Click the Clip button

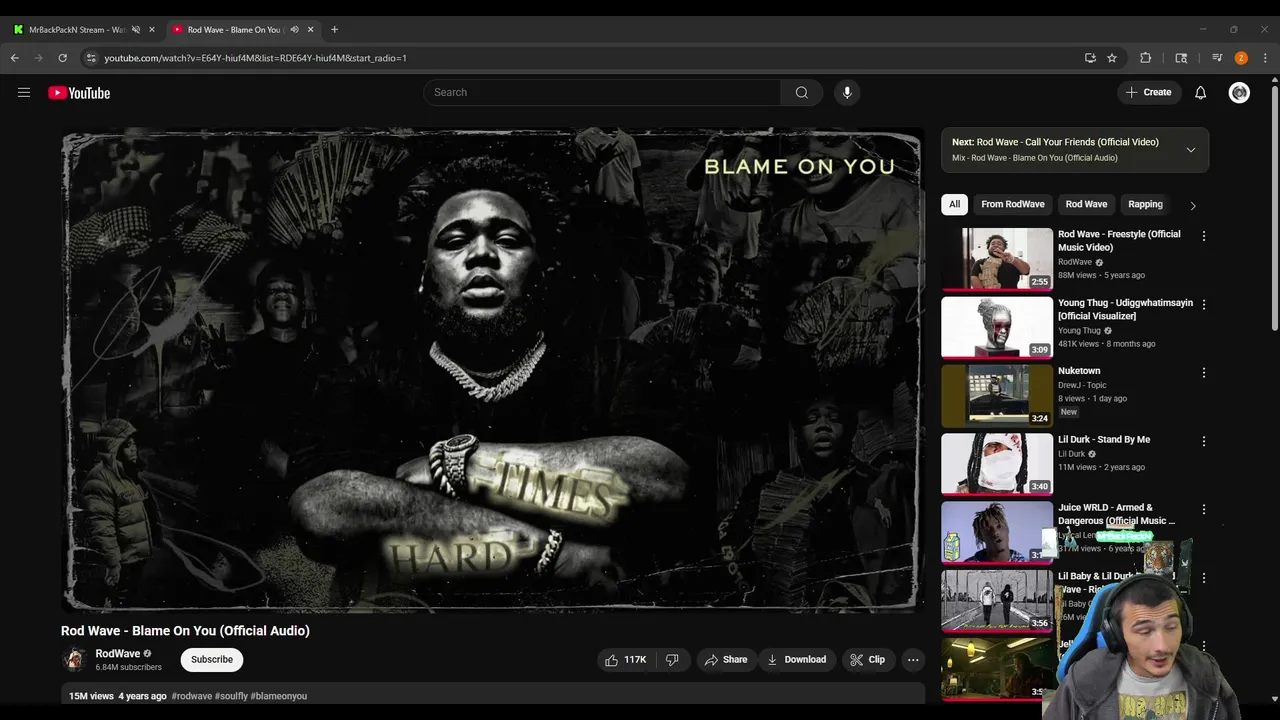pyautogui.click(x=867, y=660)
